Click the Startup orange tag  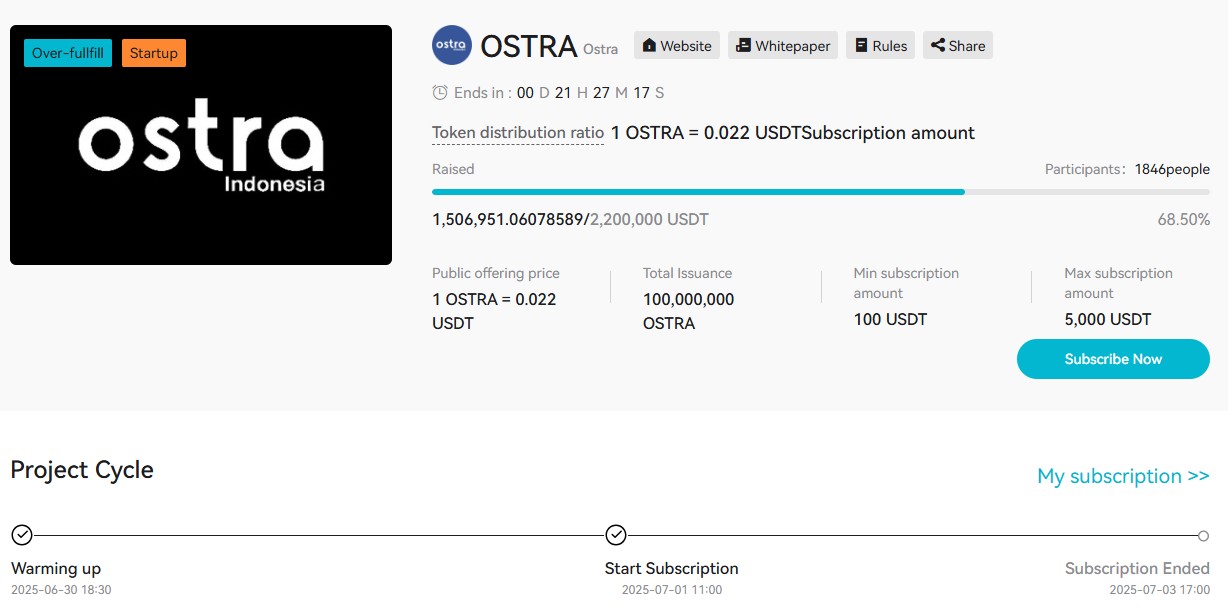tap(154, 53)
